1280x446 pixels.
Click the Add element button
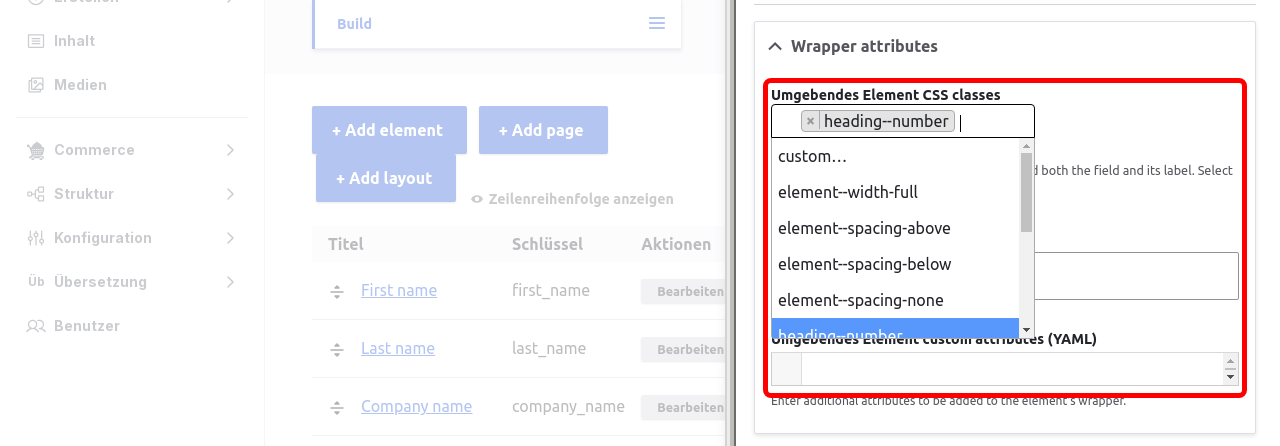tap(389, 130)
